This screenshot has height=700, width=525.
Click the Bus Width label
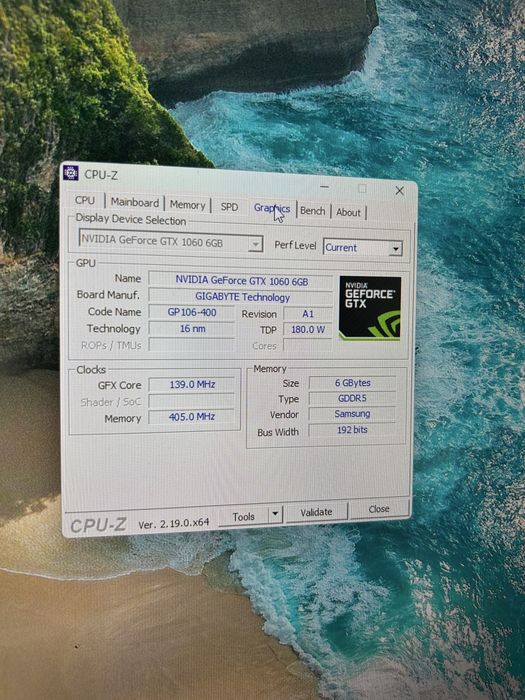pyautogui.click(x=278, y=432)
